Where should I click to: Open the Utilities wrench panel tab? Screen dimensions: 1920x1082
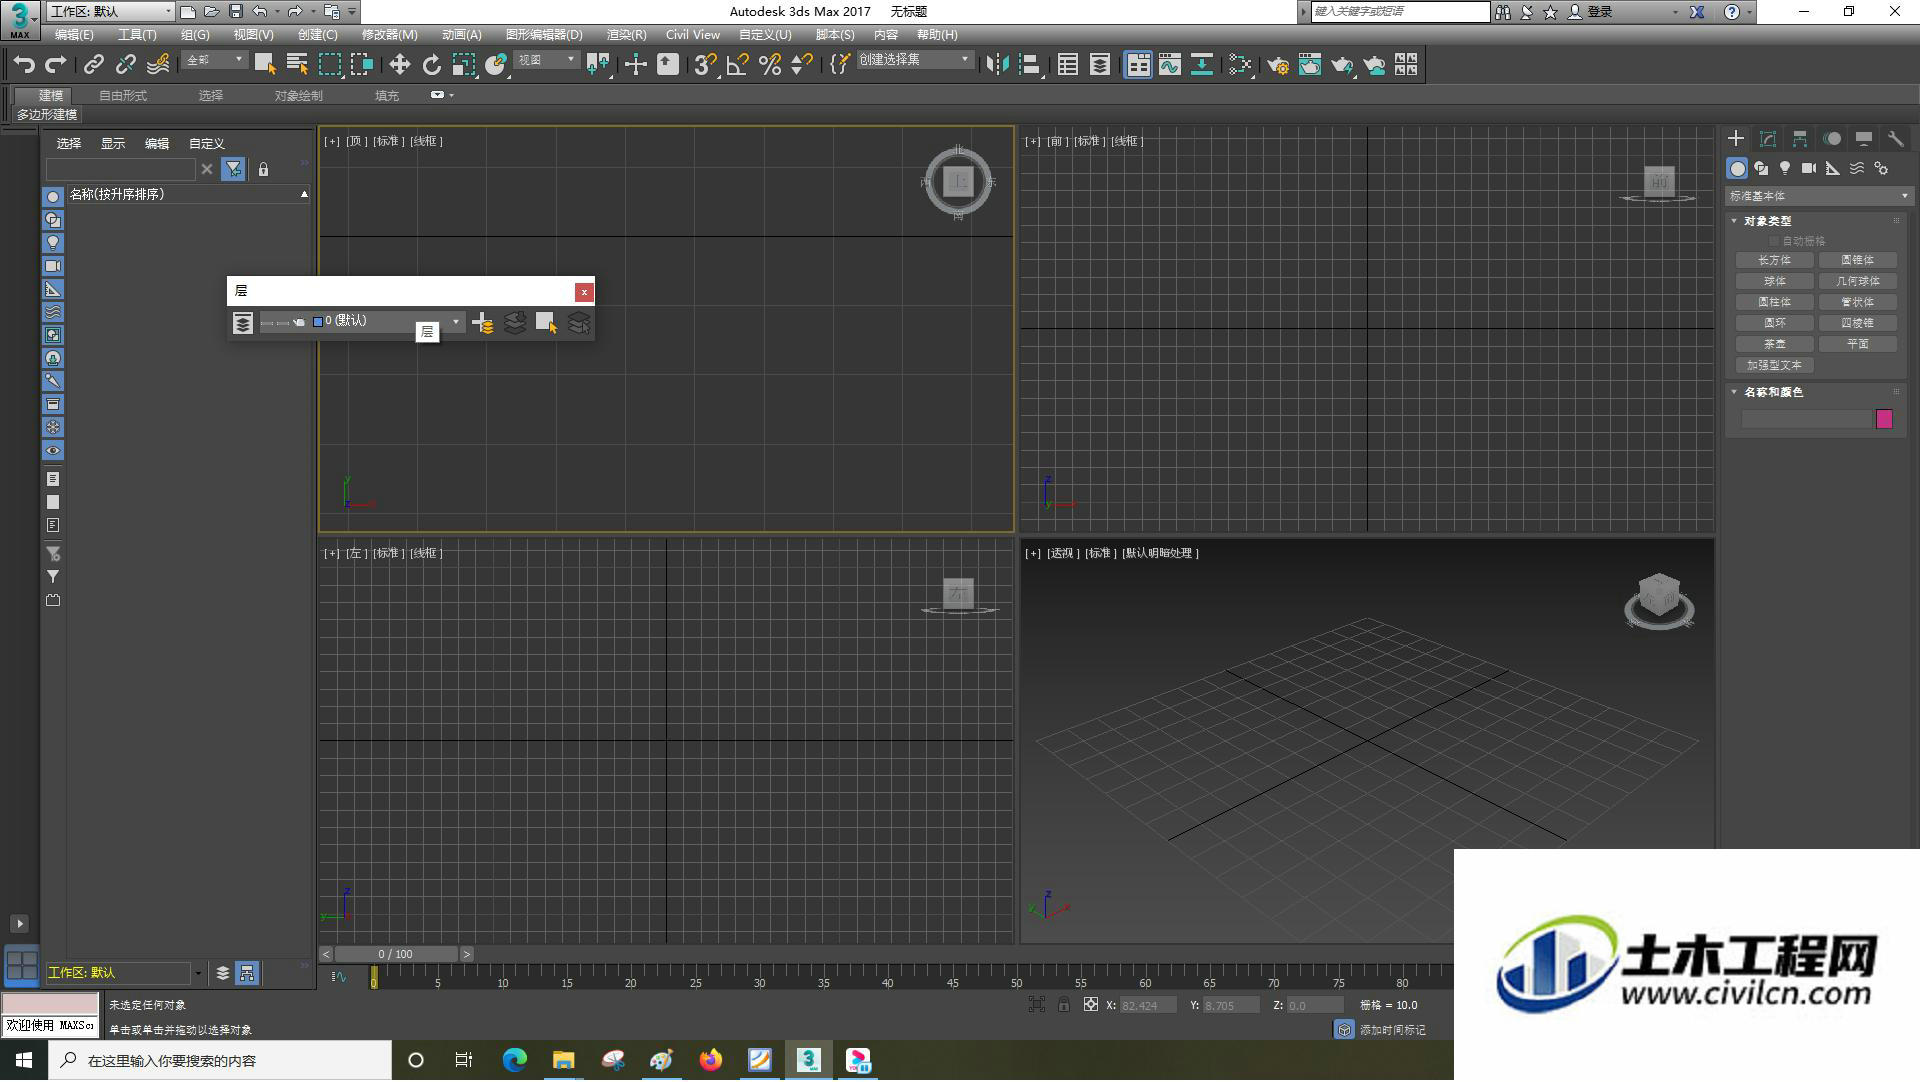coord(1895,139)
